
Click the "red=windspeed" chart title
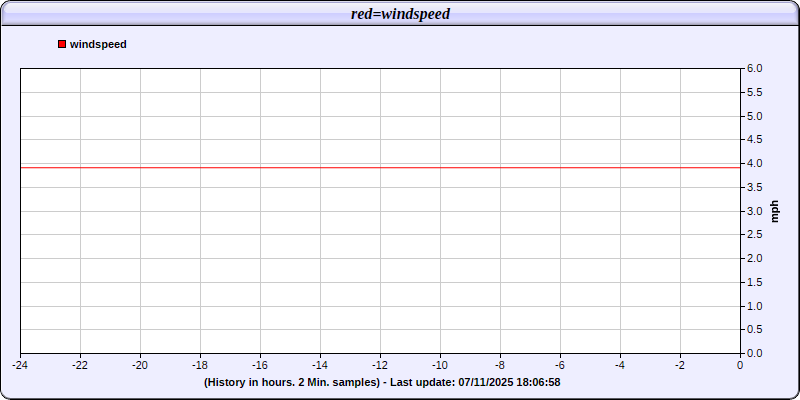400,14
